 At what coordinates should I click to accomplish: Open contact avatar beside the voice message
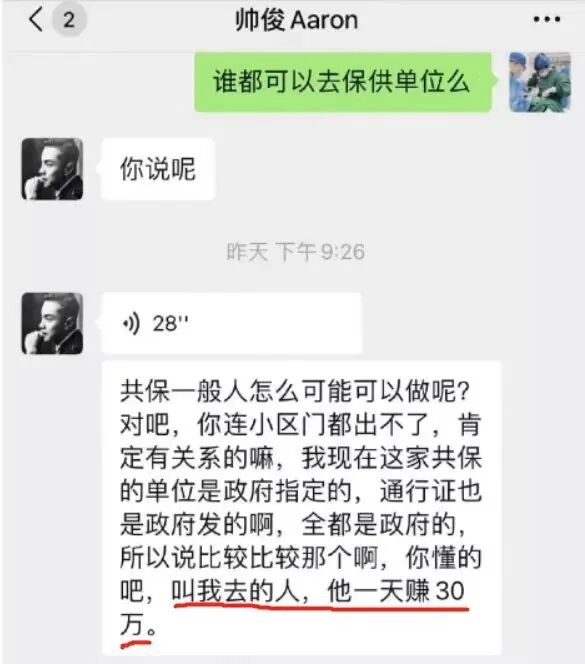52,324
